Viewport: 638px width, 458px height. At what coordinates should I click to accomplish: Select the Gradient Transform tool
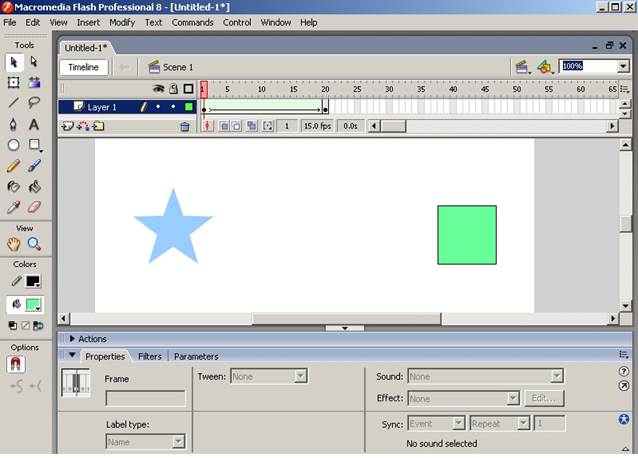point(34,83)
